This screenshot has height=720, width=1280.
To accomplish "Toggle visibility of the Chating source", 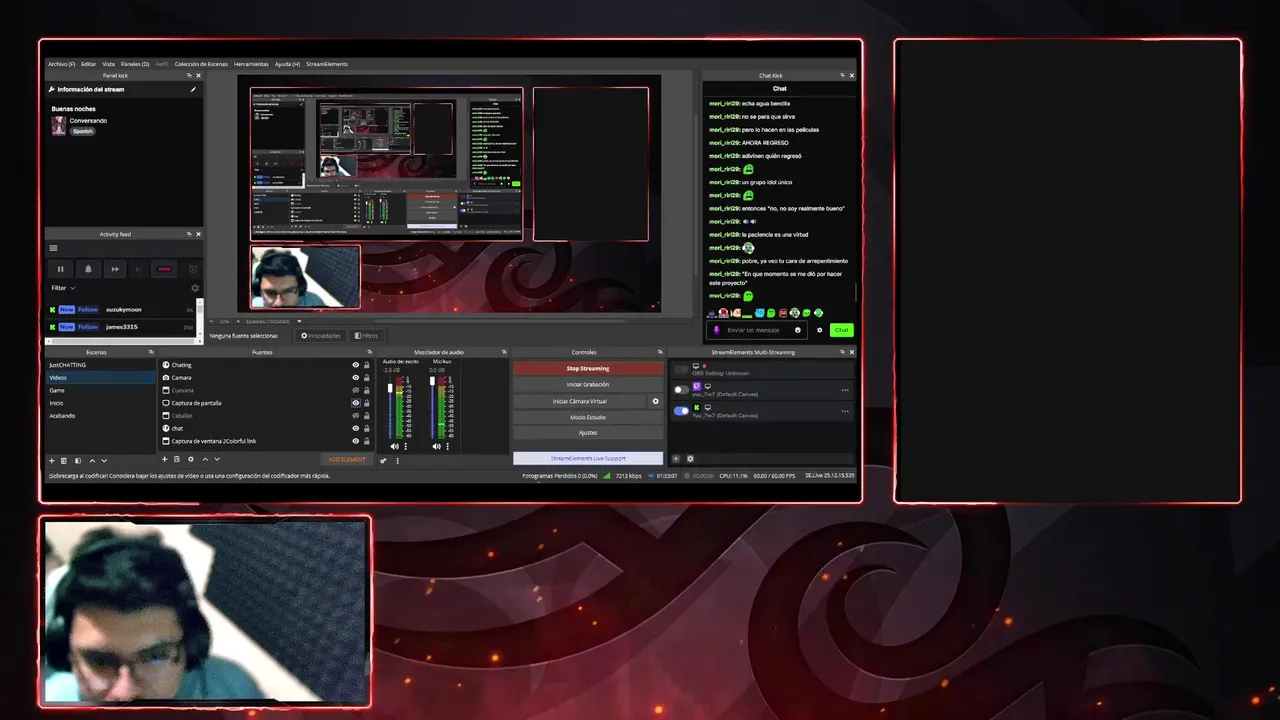I will (355, 365).
